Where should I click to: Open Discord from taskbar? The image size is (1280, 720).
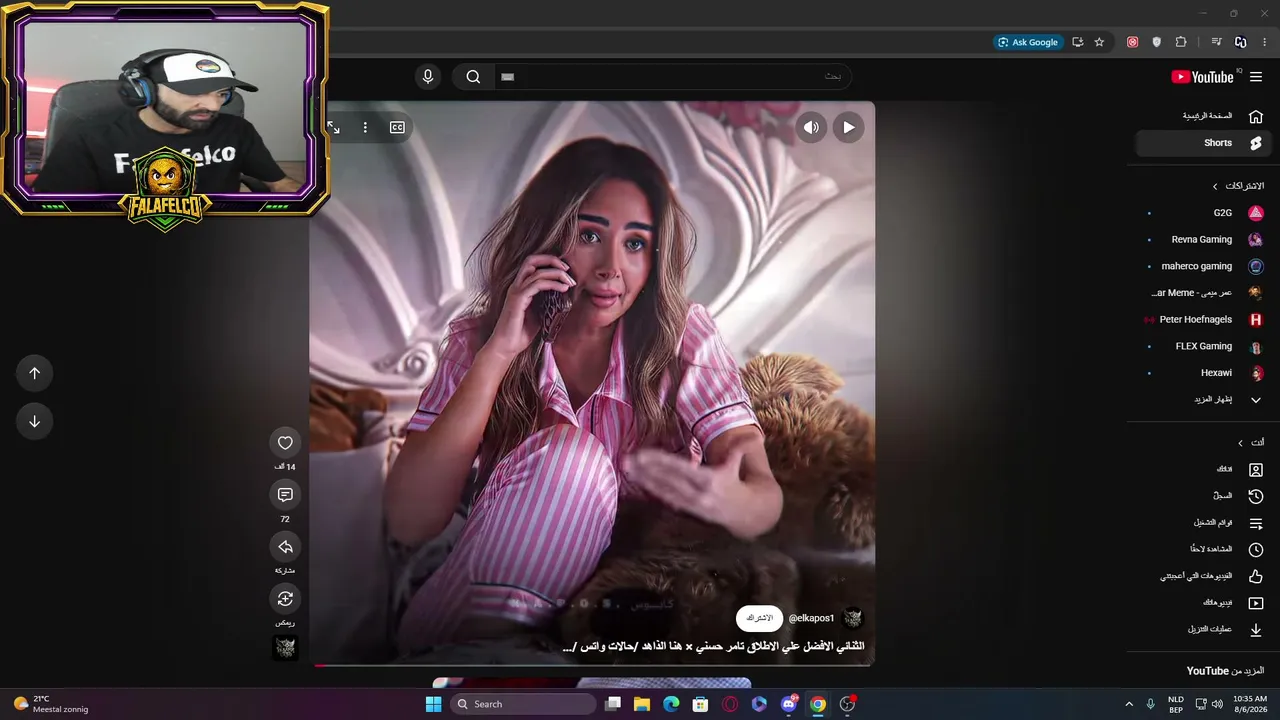tap(789, 704)
